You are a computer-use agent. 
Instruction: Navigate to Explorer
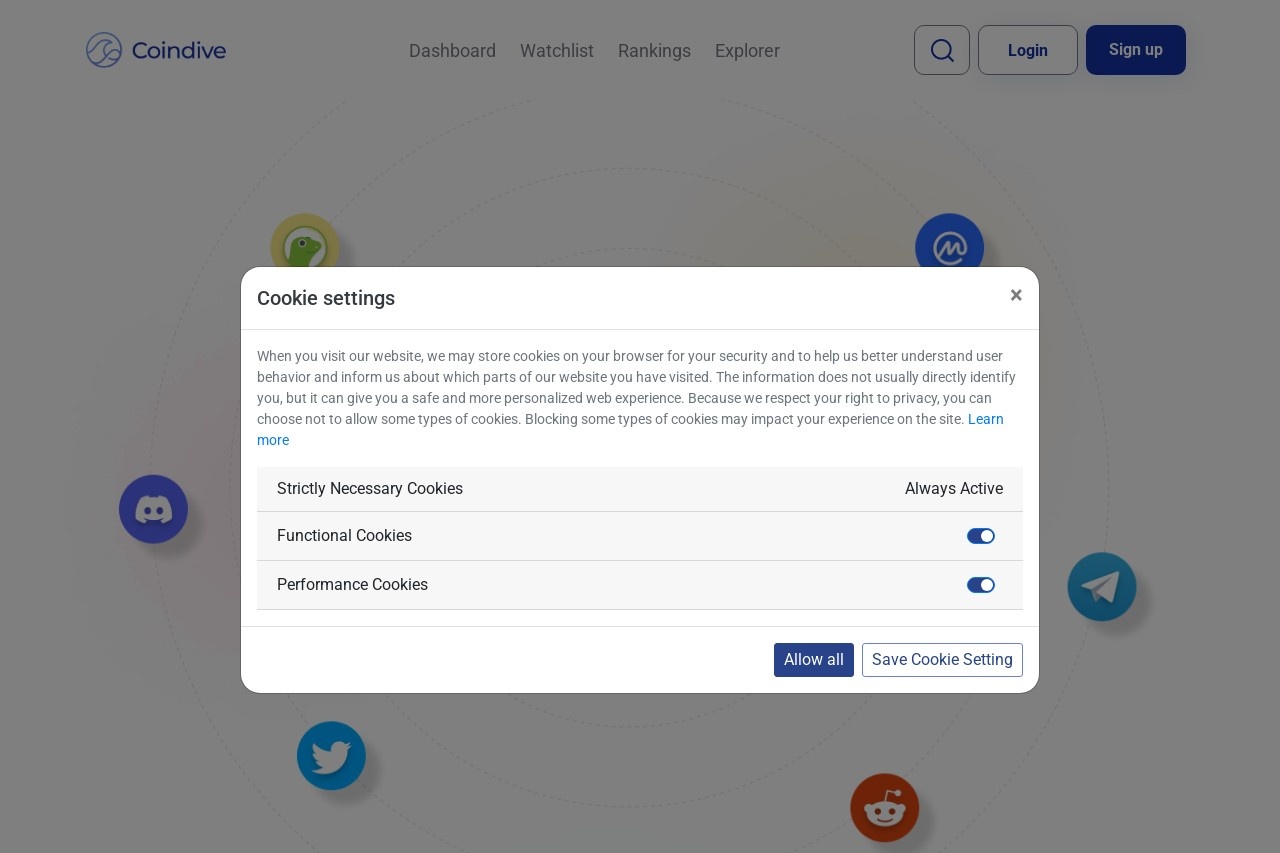click(x=747, y=51)
